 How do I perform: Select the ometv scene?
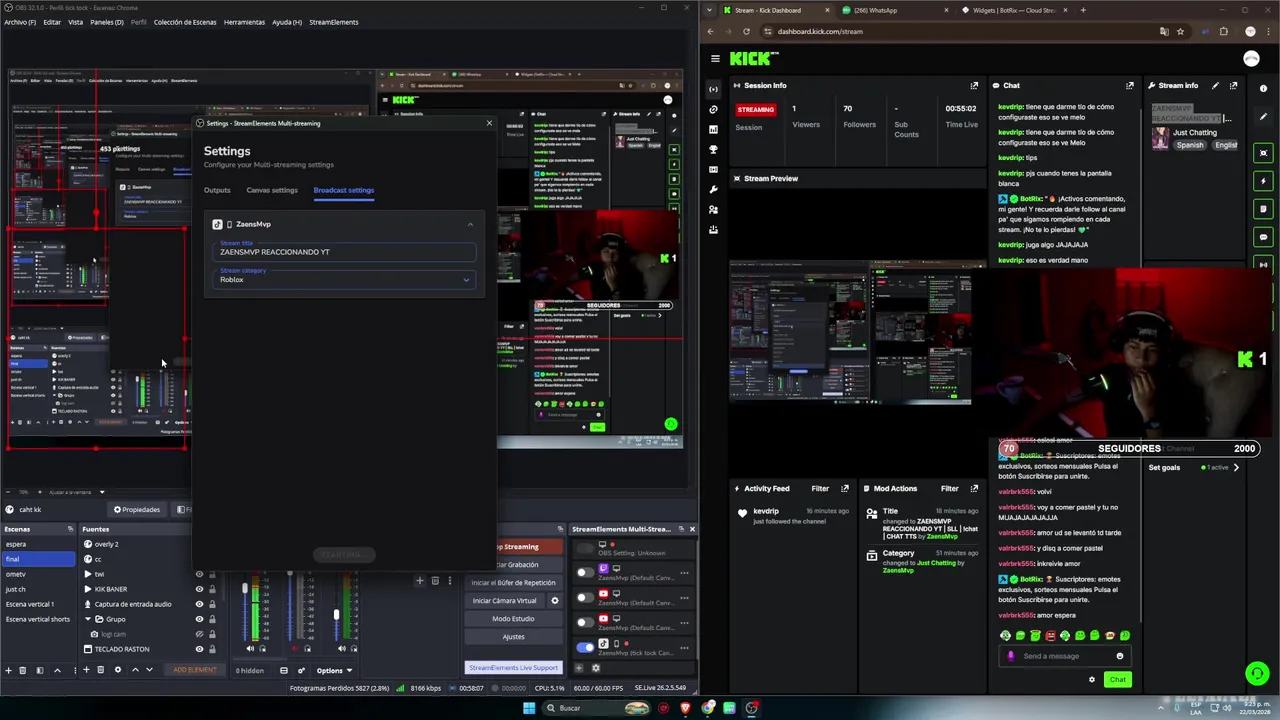(x=38, y=574)
